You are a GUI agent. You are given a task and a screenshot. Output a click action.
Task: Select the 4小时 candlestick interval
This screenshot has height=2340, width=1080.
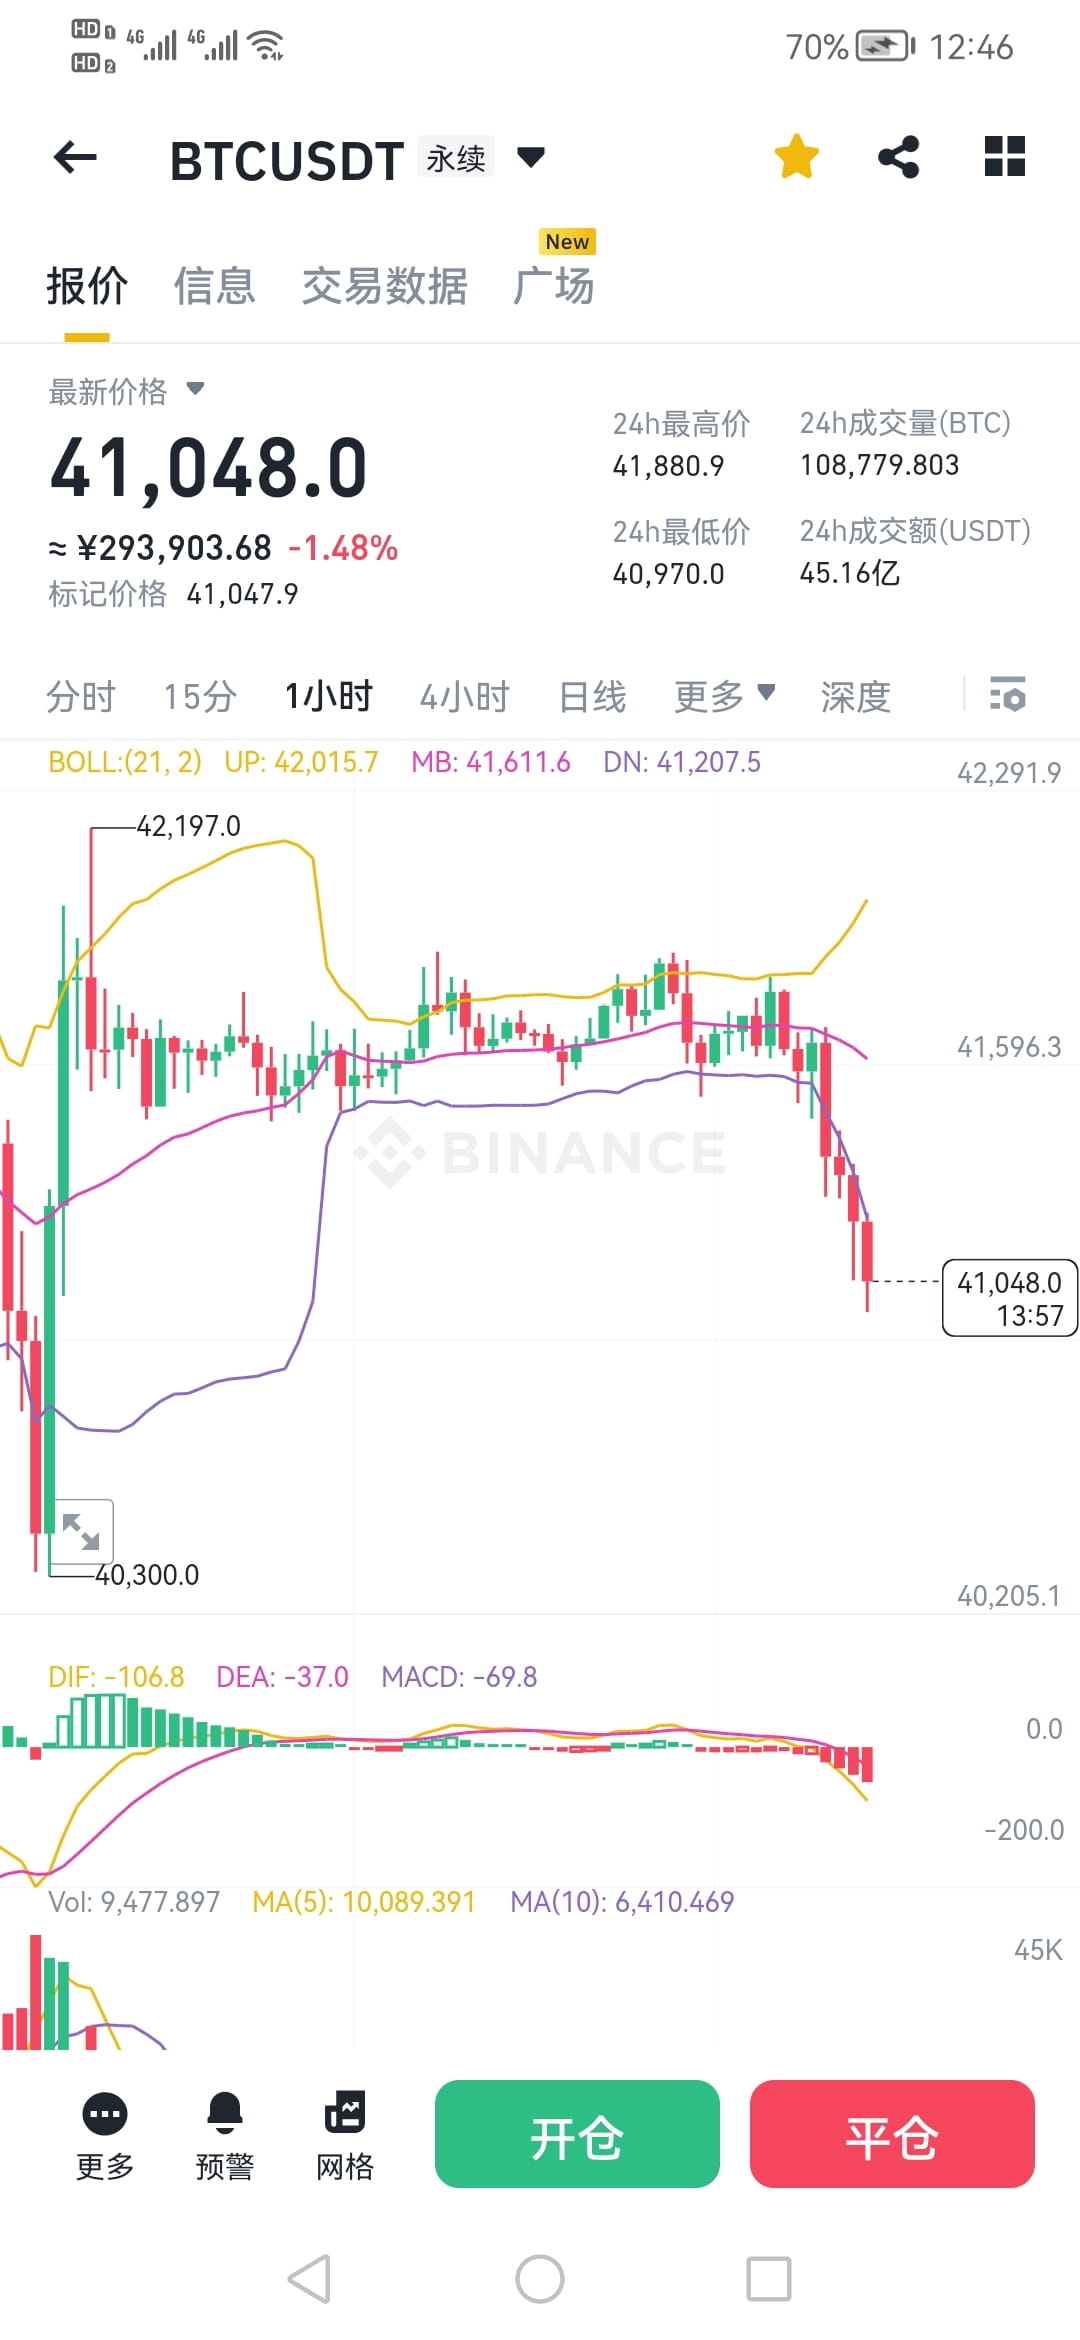pos(465,696)
